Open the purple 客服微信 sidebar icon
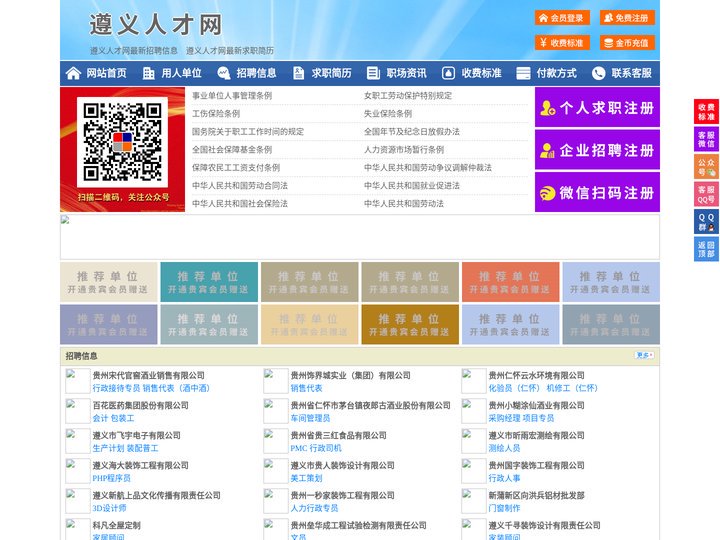The width and height of the screenshot is (720, 540). pos(706,139)
